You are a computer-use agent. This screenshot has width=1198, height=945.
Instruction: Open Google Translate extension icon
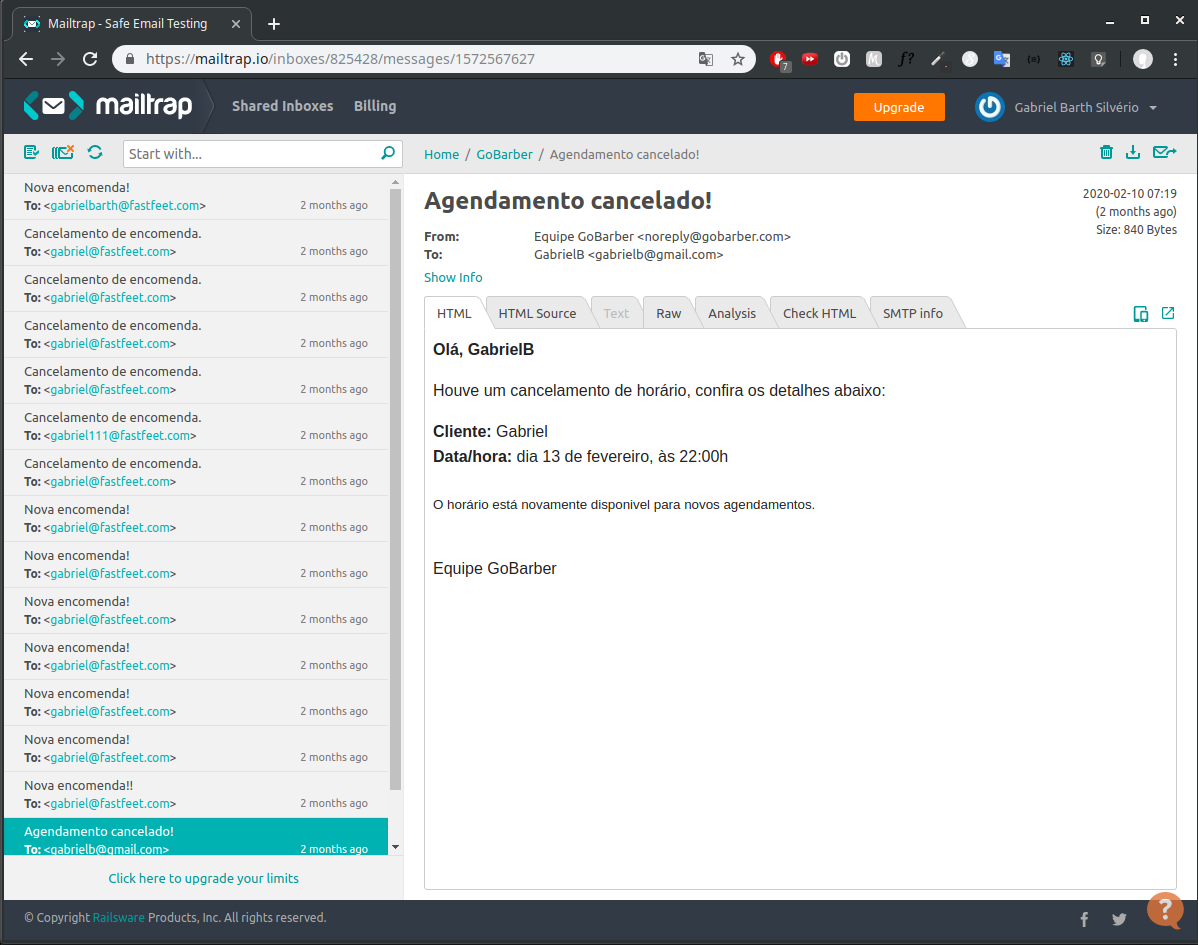[1002, 59]
